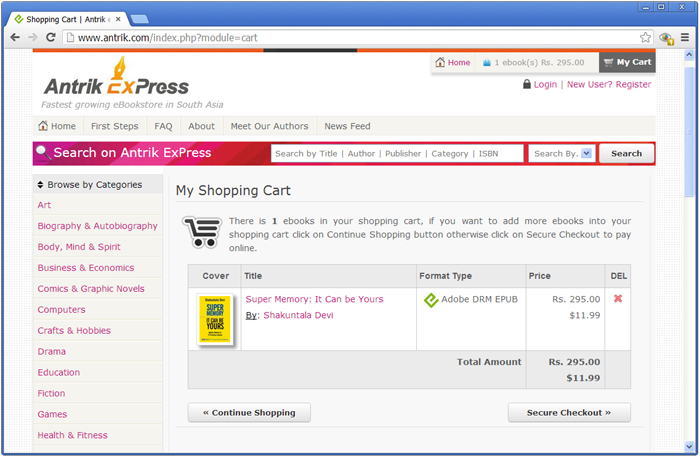This screenshot has height=458, width=700.
Task: Click the Rs. 295.00 price in item row
Action: (x=576, y=299)
